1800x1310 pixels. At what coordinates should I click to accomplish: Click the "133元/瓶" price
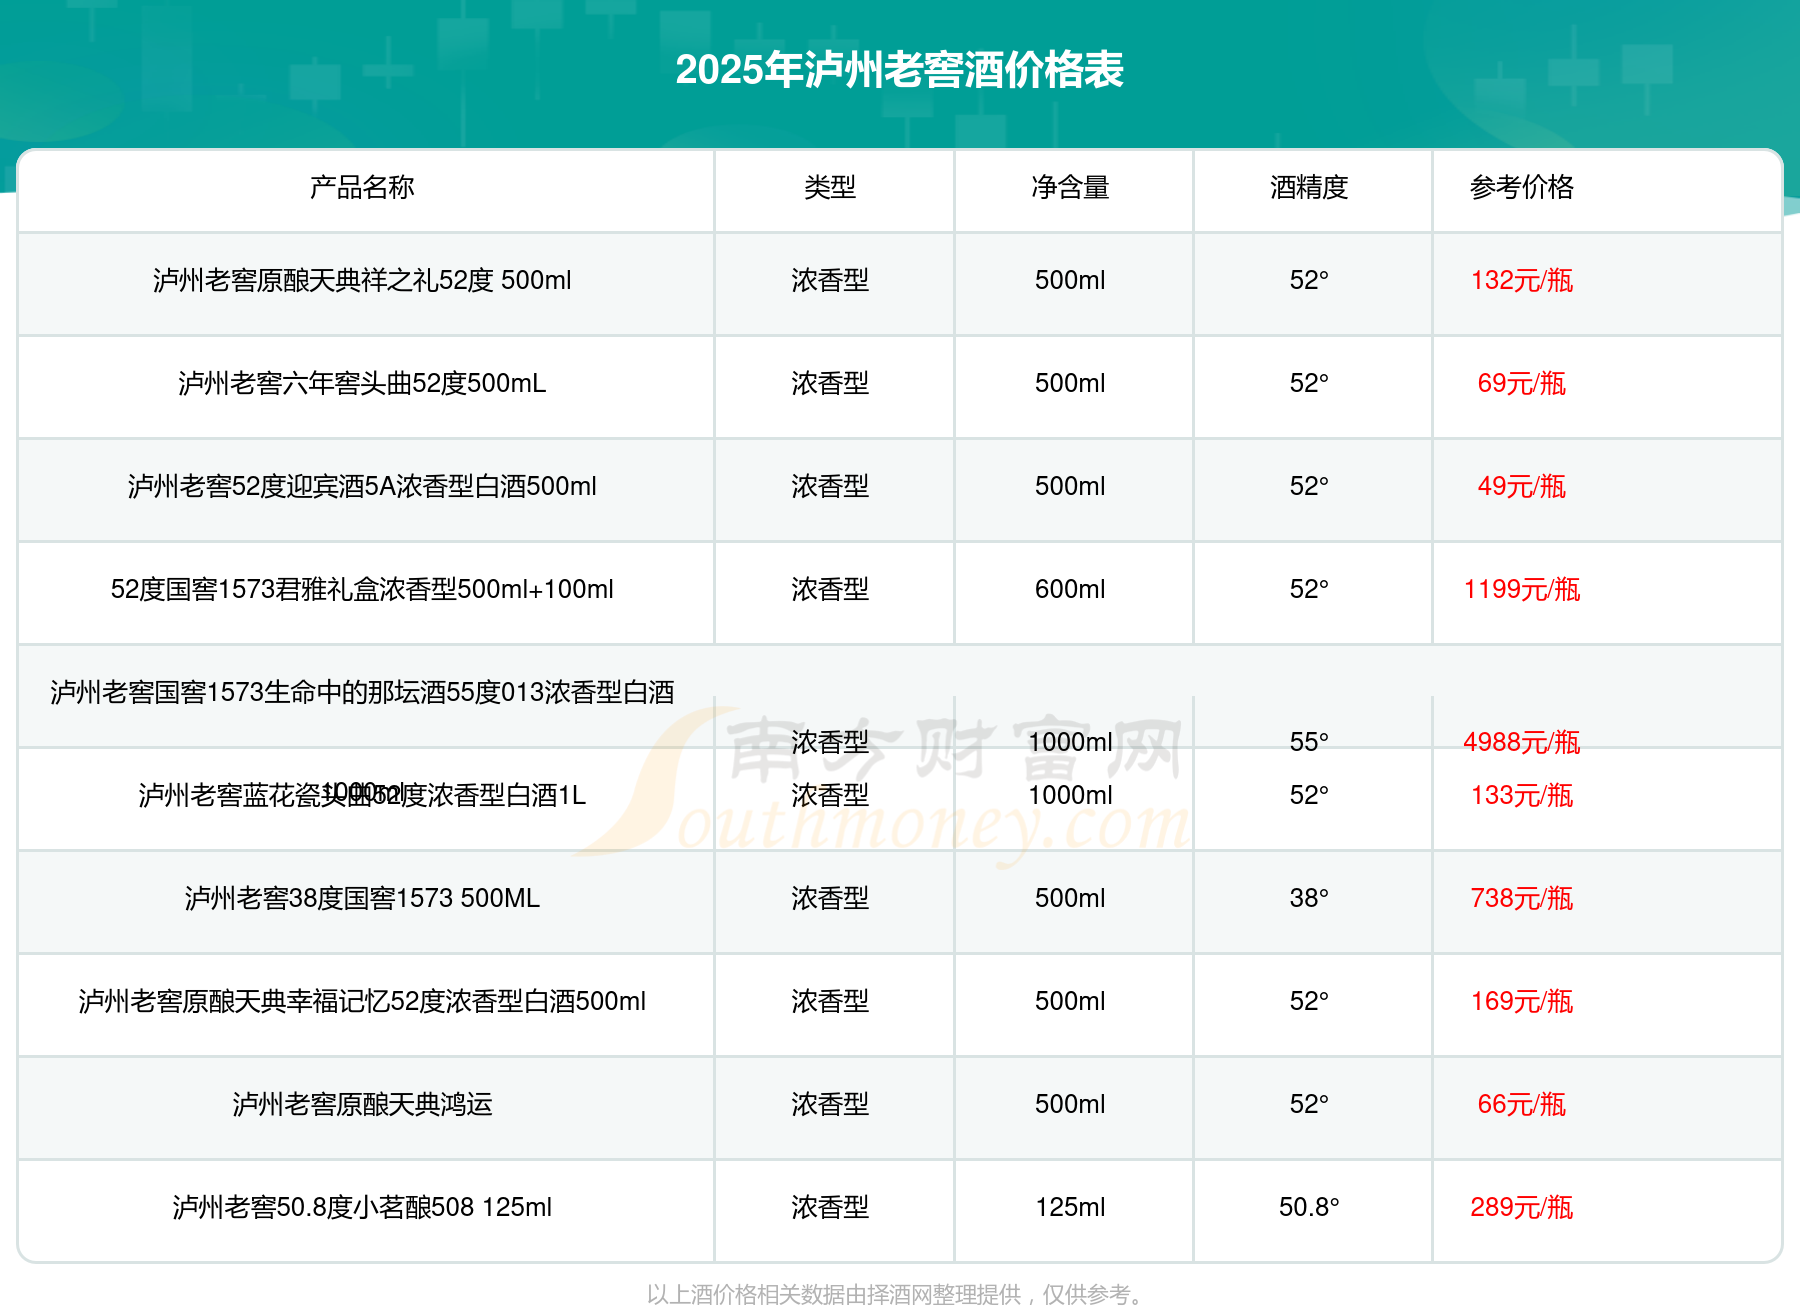point(1522,795)
